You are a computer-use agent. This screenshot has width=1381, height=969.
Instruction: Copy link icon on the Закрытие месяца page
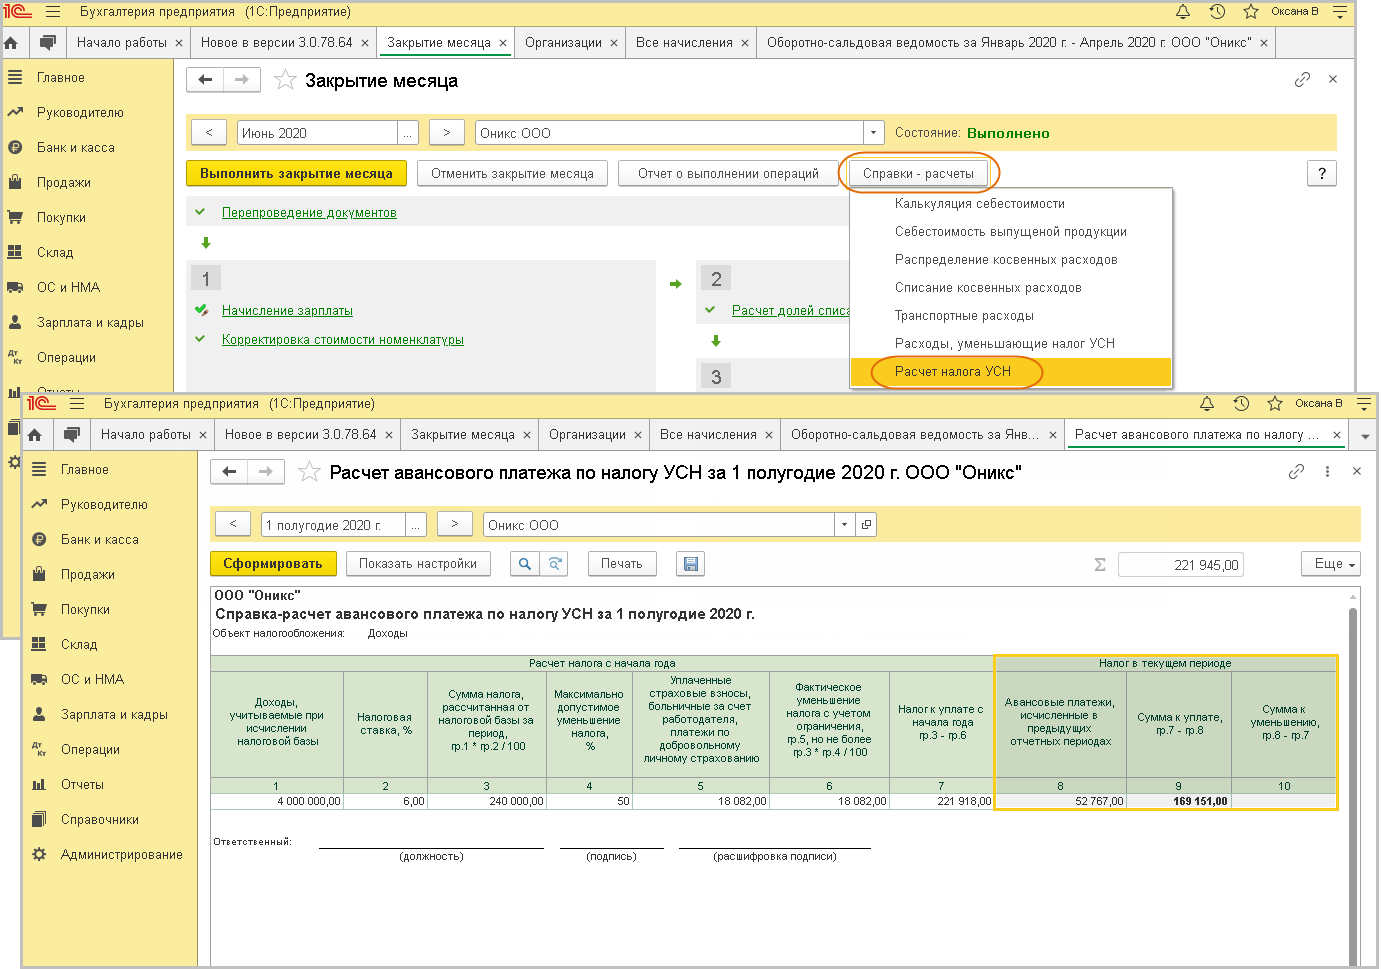pyautogui.click(x=1302, y=79)
